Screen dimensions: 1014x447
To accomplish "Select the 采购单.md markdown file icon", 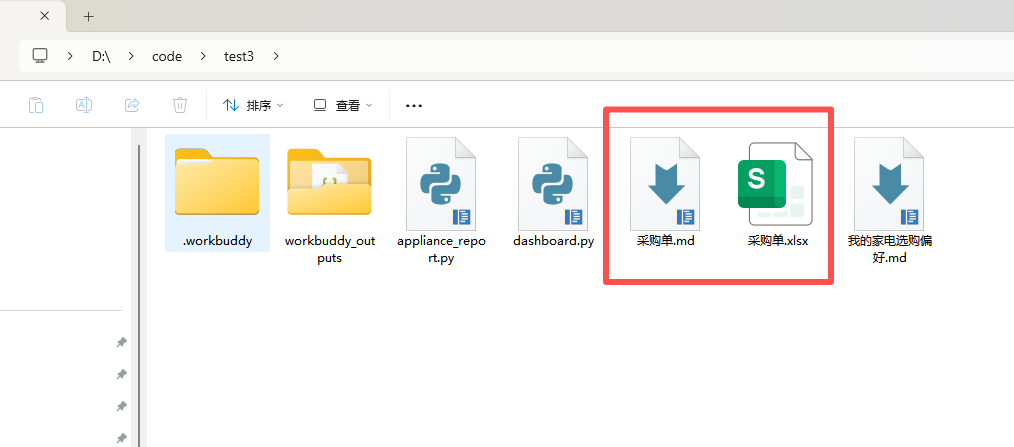I will pos(665,184).
